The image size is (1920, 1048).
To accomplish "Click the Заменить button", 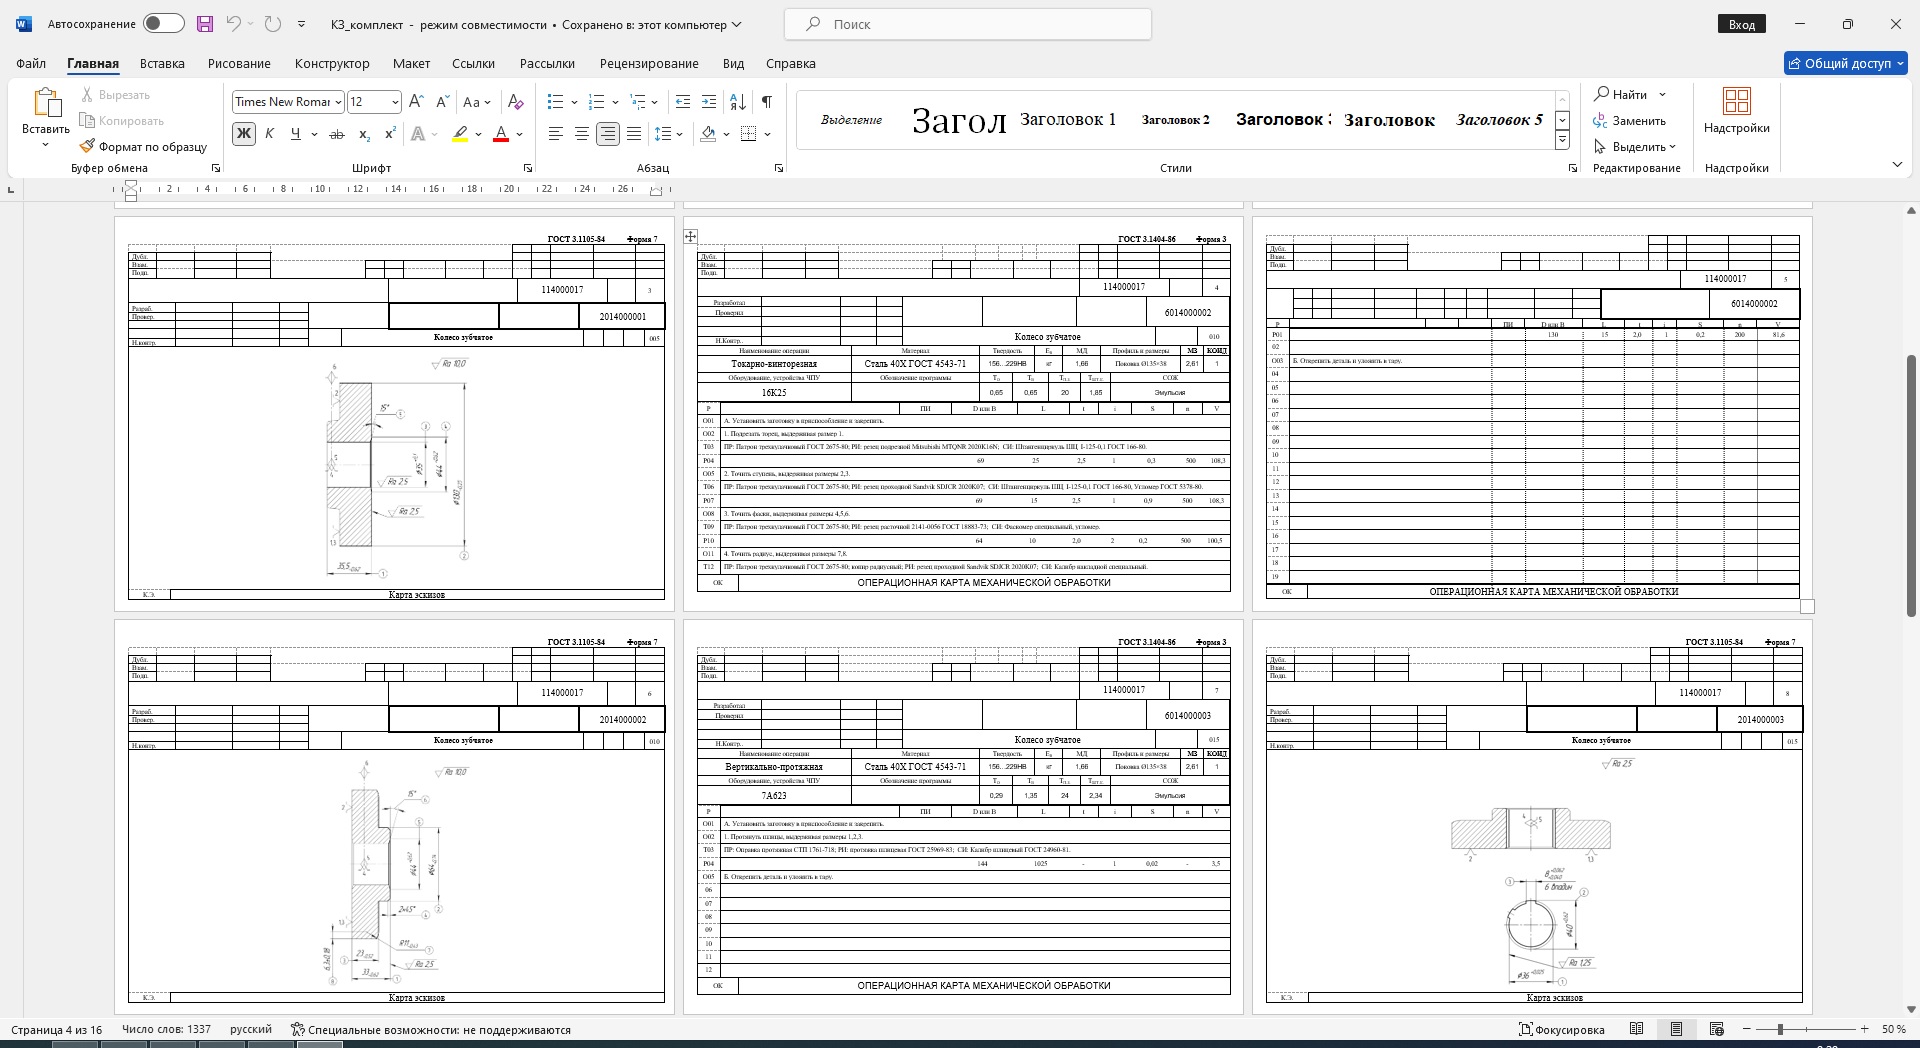I will (x=1630, y=121).
